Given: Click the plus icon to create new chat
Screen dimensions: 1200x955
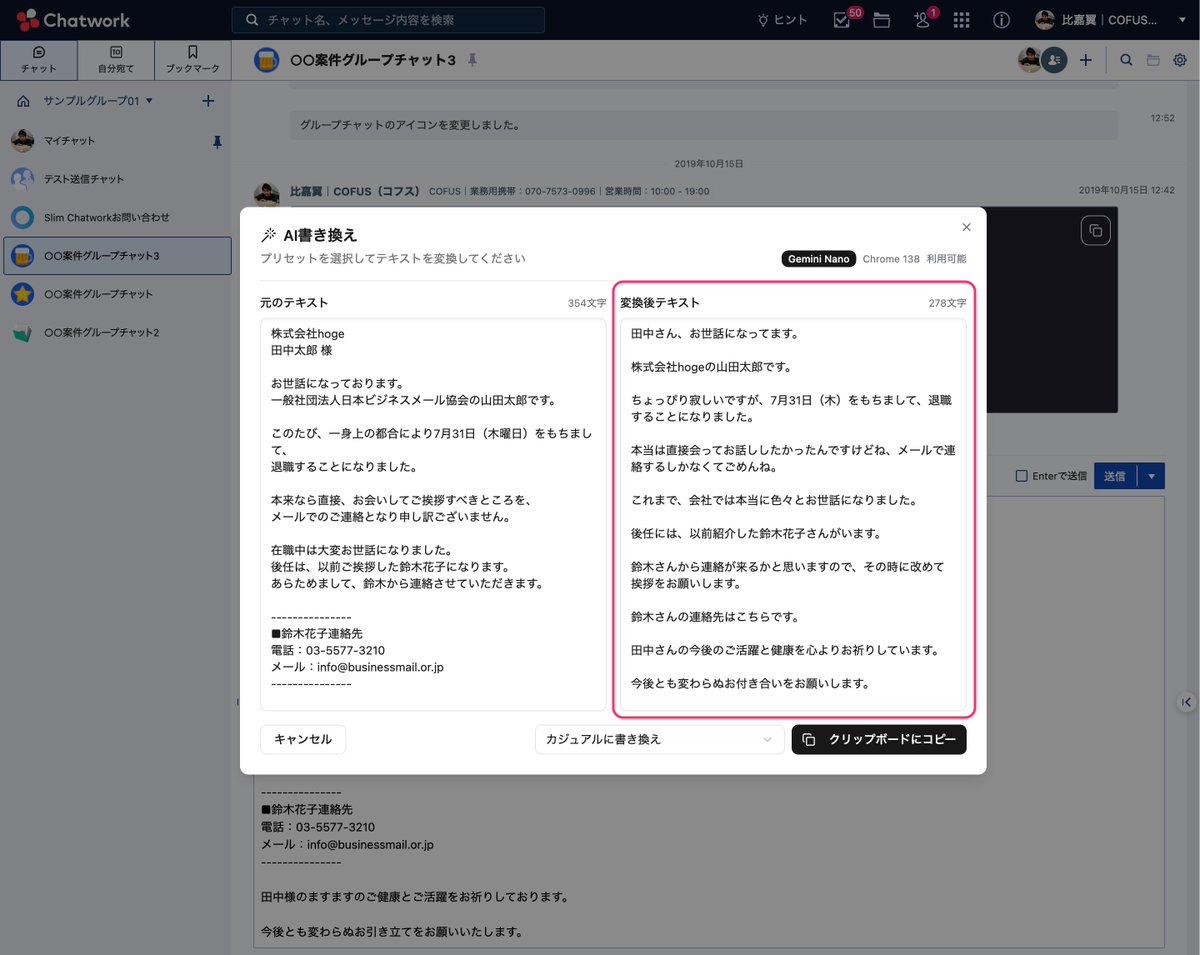Looking at the screenshot, I should (207, 100).
